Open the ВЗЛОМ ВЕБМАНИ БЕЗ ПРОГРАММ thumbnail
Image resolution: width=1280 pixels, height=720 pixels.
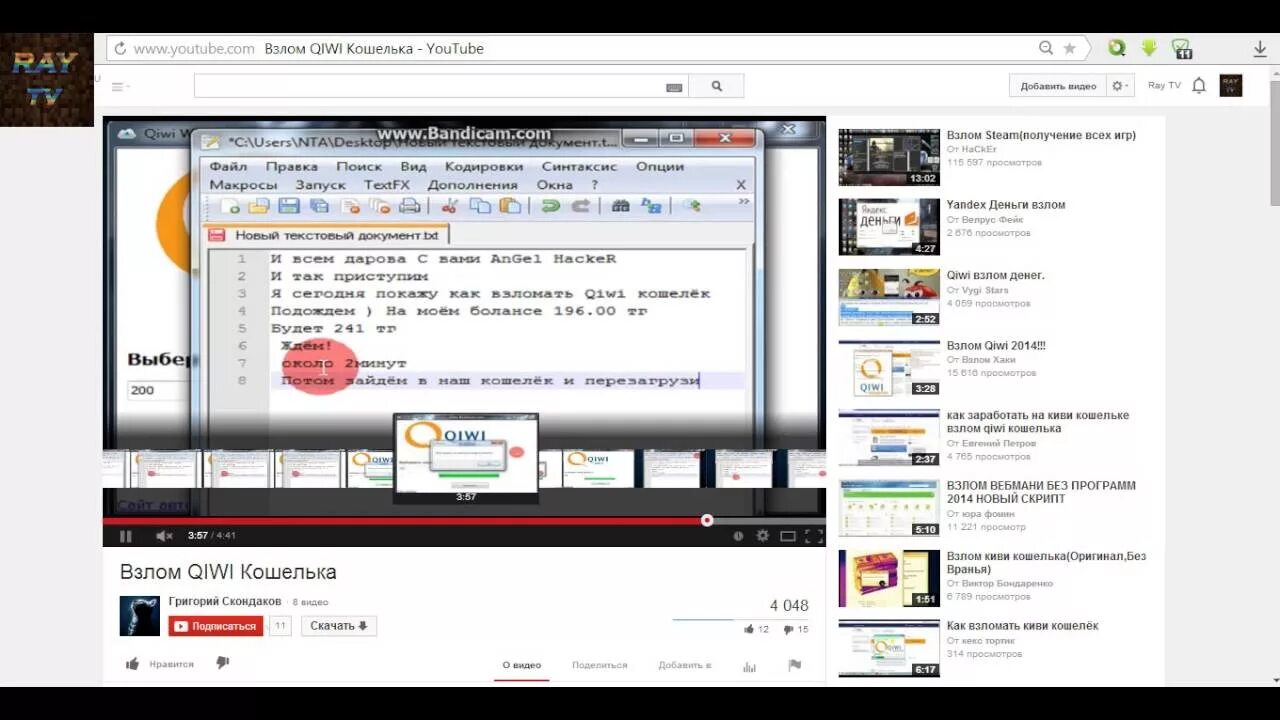tap(889, 508)
